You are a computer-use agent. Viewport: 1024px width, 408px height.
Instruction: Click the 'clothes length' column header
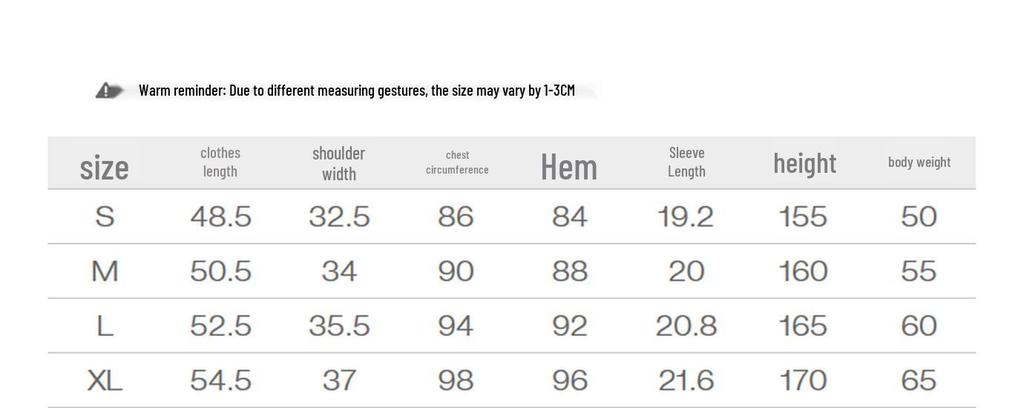pyautogui.click(x=220, y=162)
